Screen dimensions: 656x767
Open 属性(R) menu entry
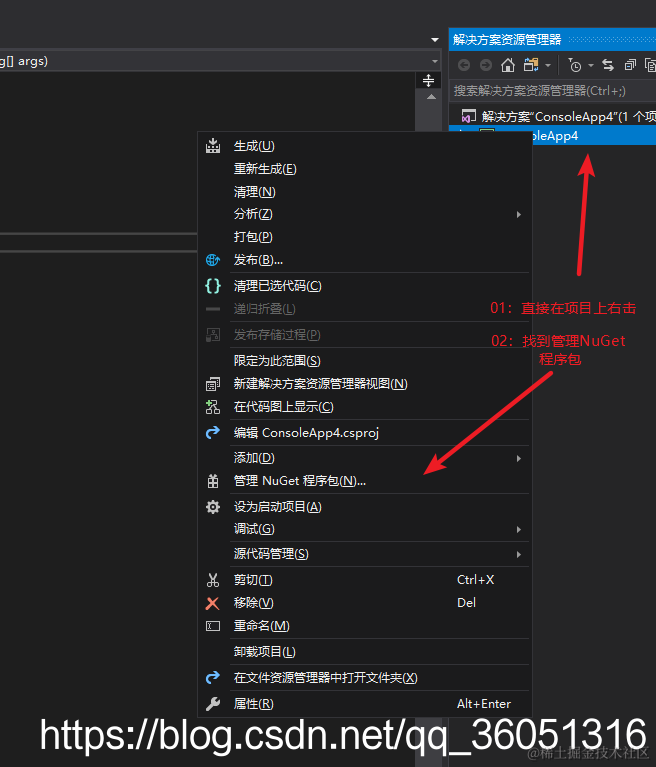(x=365, y=704)
